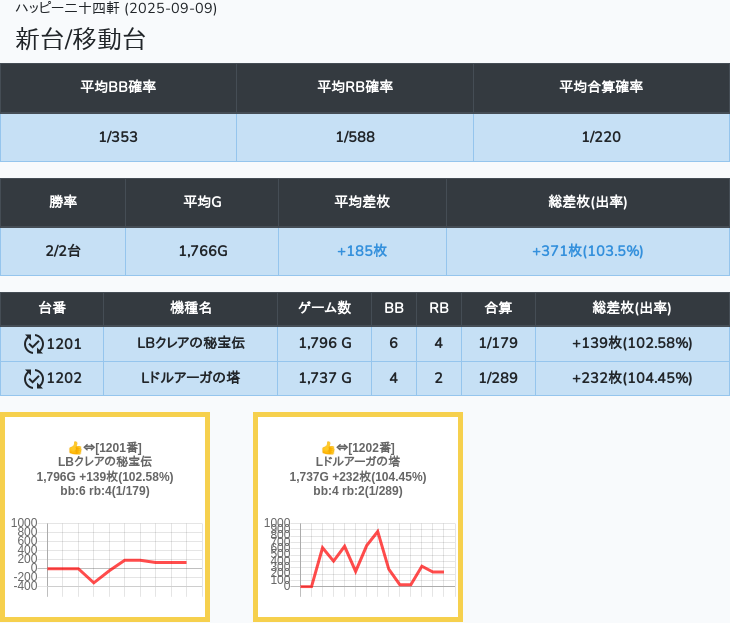
Task: Click thumbs-up icon on the 1201番 graph card
Action: tap(74, 447)
